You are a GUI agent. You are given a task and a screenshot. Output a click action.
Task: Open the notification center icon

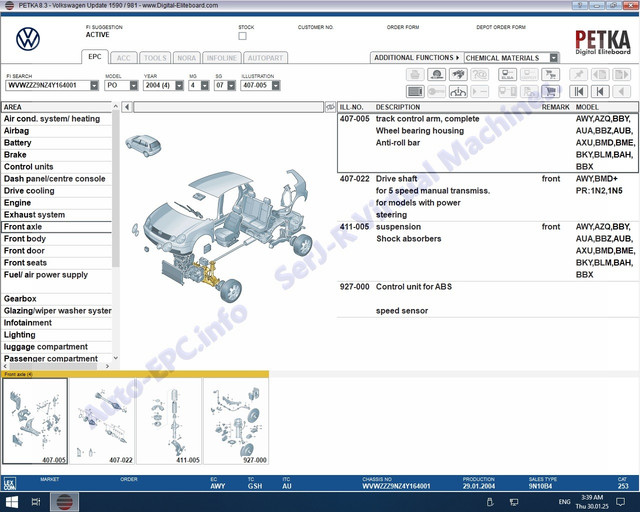[x=620, y=502]
